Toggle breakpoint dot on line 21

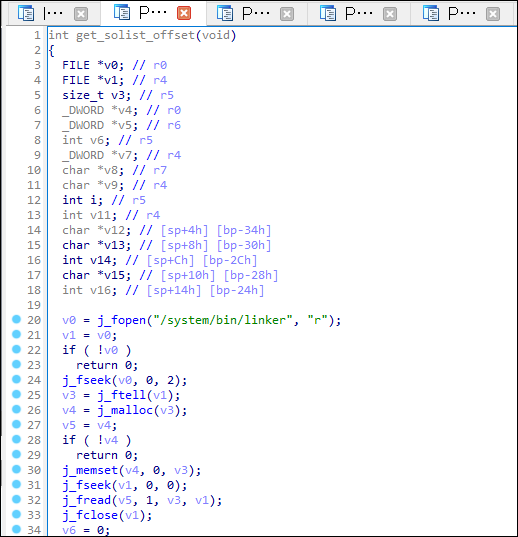click(x=16, y=334)
